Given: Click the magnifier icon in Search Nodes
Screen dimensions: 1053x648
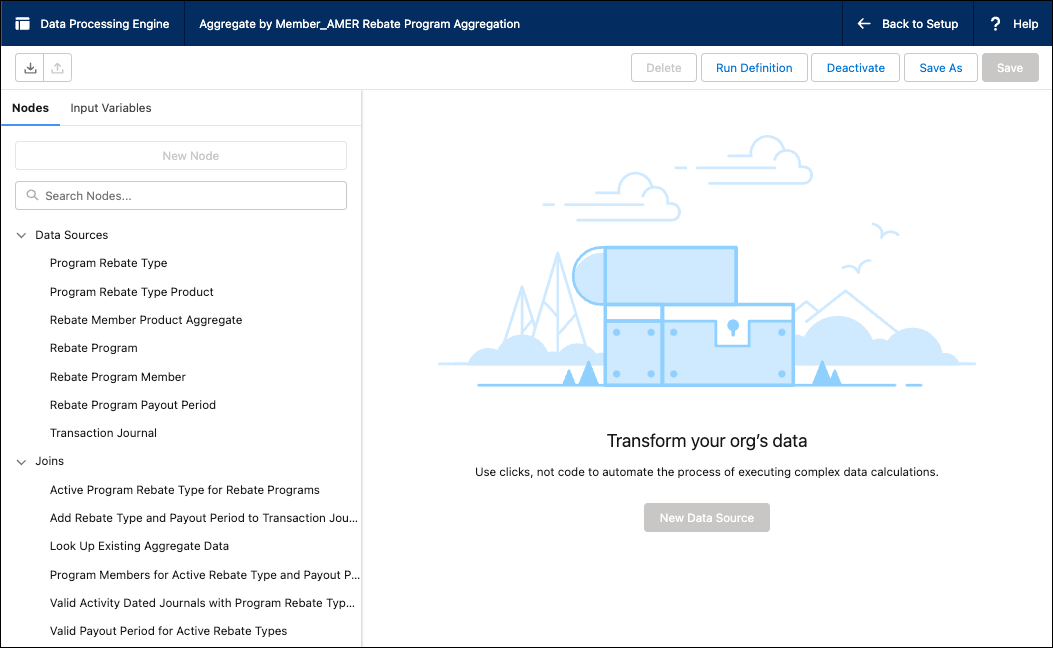Looking at the screenshot, I should 31,195.
